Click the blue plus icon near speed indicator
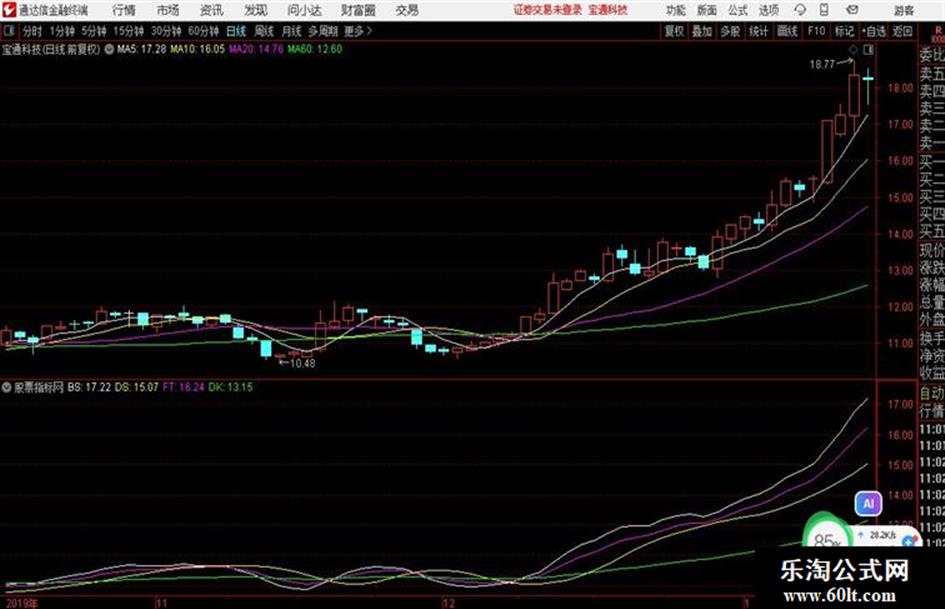945x609 pixels. [909, 541]
